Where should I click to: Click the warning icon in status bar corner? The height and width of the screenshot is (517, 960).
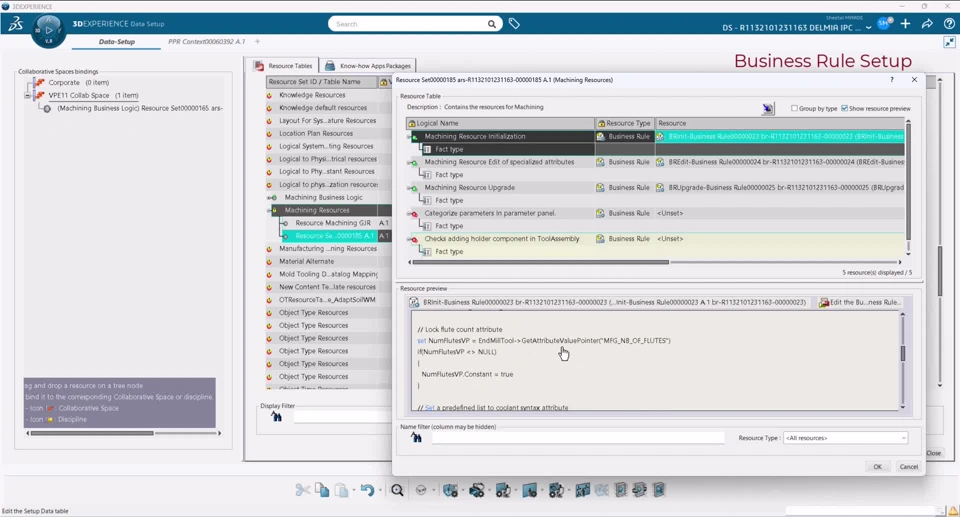(x=953, y=511)
